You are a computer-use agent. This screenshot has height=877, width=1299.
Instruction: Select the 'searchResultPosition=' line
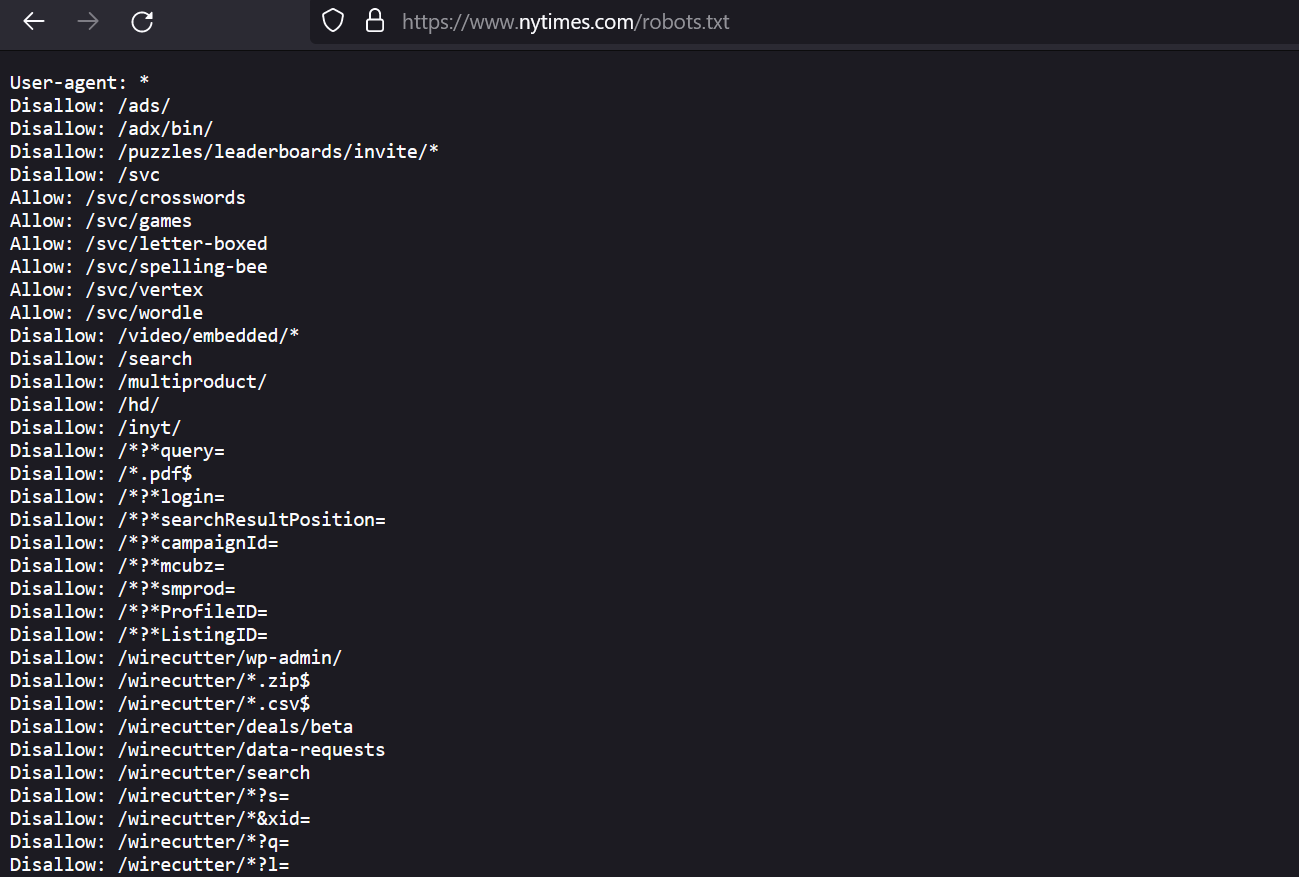(x=198, y=519)
